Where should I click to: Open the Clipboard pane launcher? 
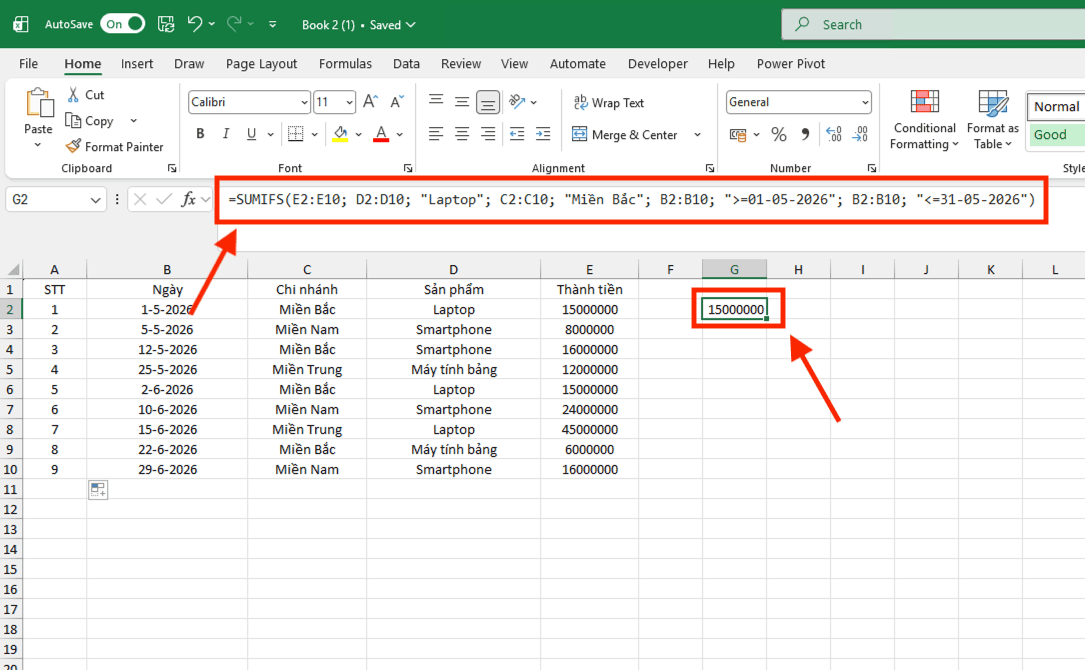click(172, 168)
